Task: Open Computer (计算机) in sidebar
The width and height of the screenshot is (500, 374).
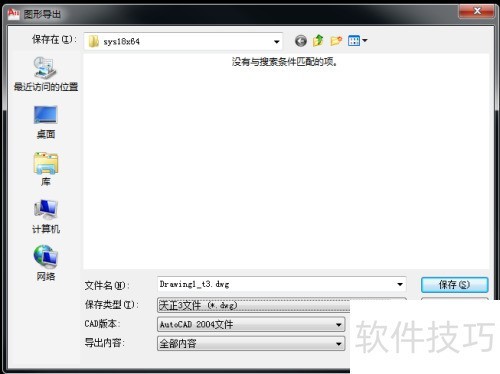Action: point(46,216)
